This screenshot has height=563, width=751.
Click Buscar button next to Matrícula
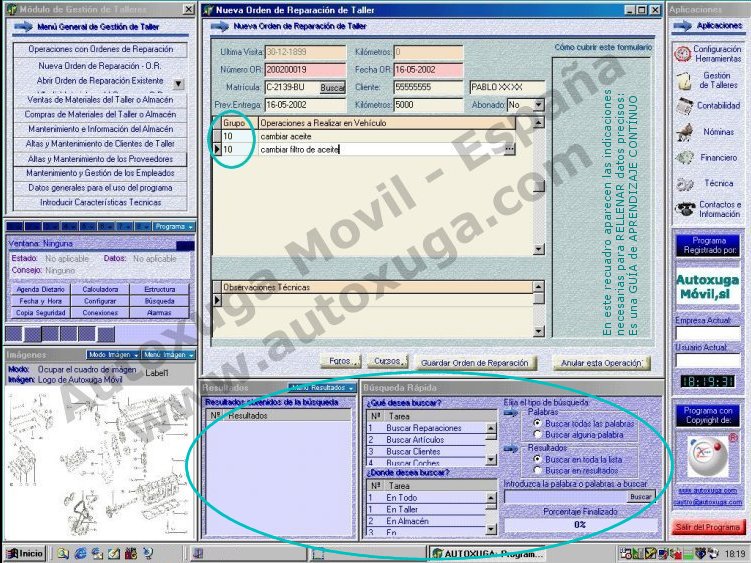coord(332,88)
